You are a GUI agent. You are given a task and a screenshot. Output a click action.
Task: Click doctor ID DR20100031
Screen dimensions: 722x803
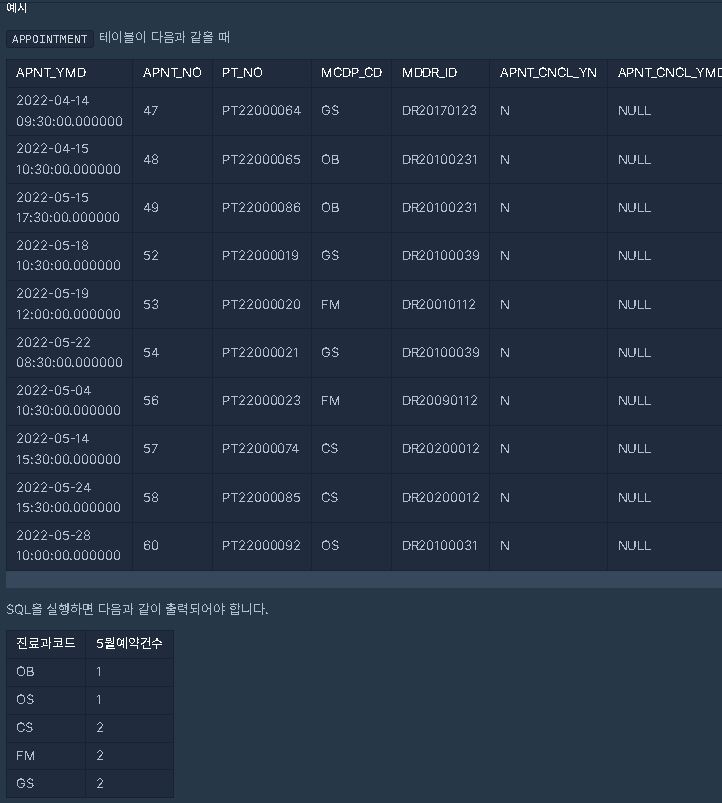point(440,545)
